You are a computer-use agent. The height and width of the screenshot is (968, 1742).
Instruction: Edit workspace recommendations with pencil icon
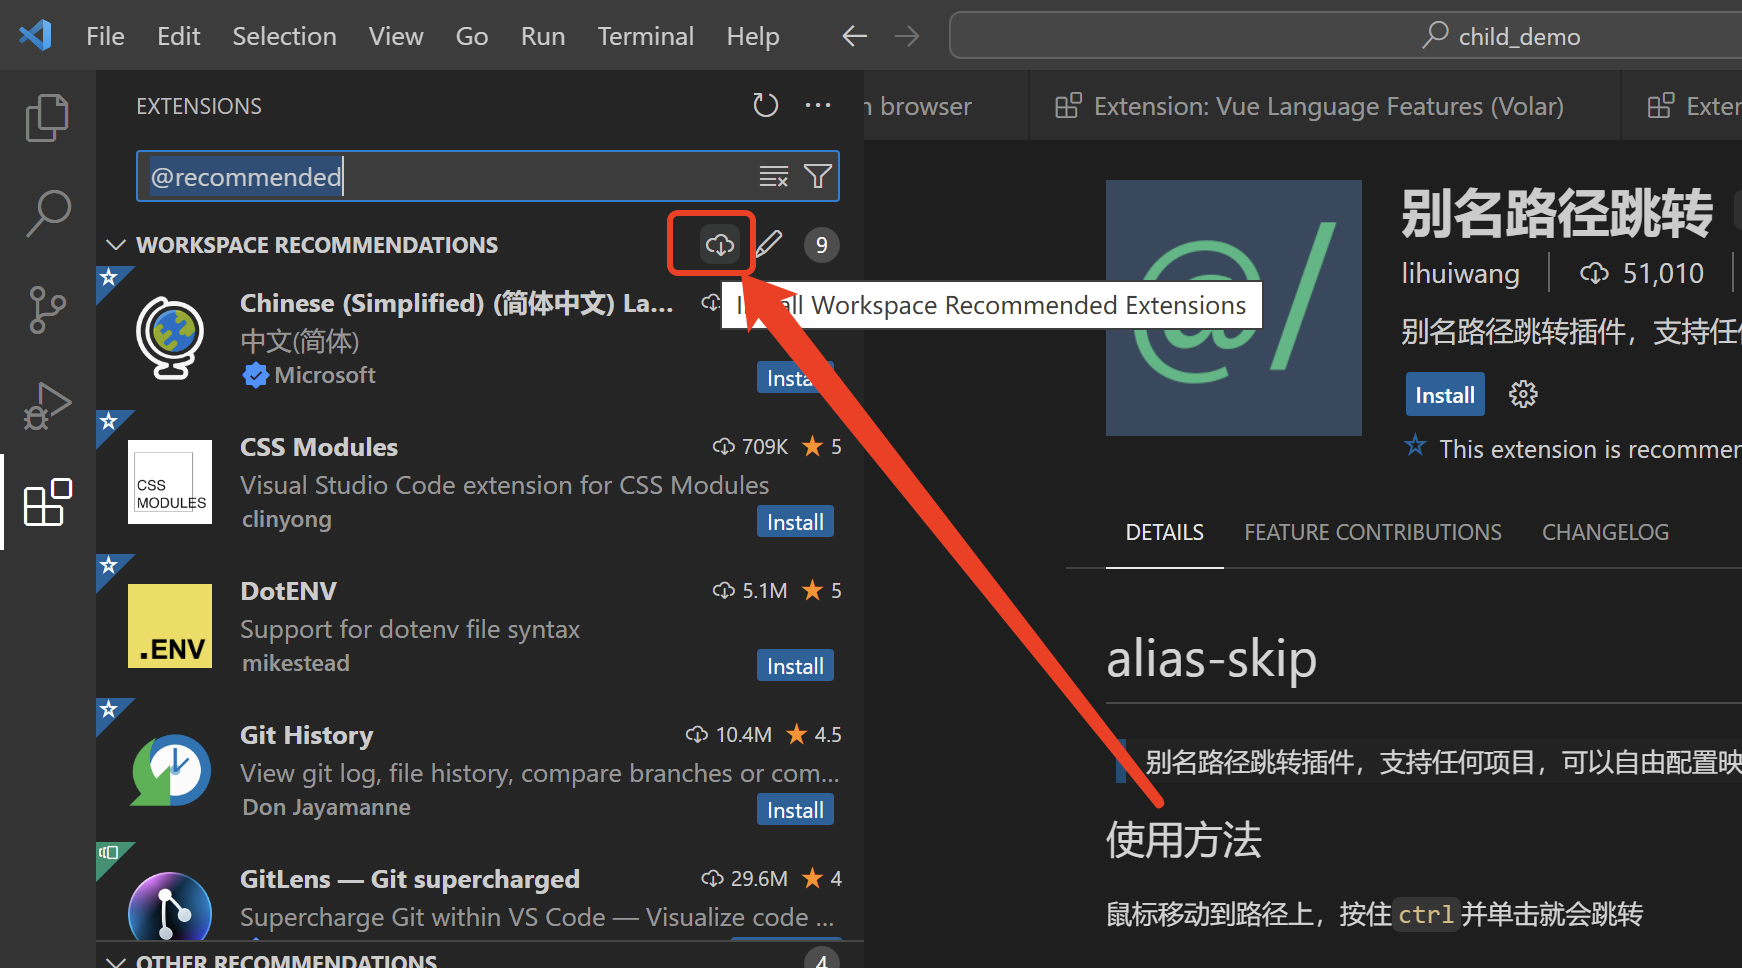coord(769,245)
